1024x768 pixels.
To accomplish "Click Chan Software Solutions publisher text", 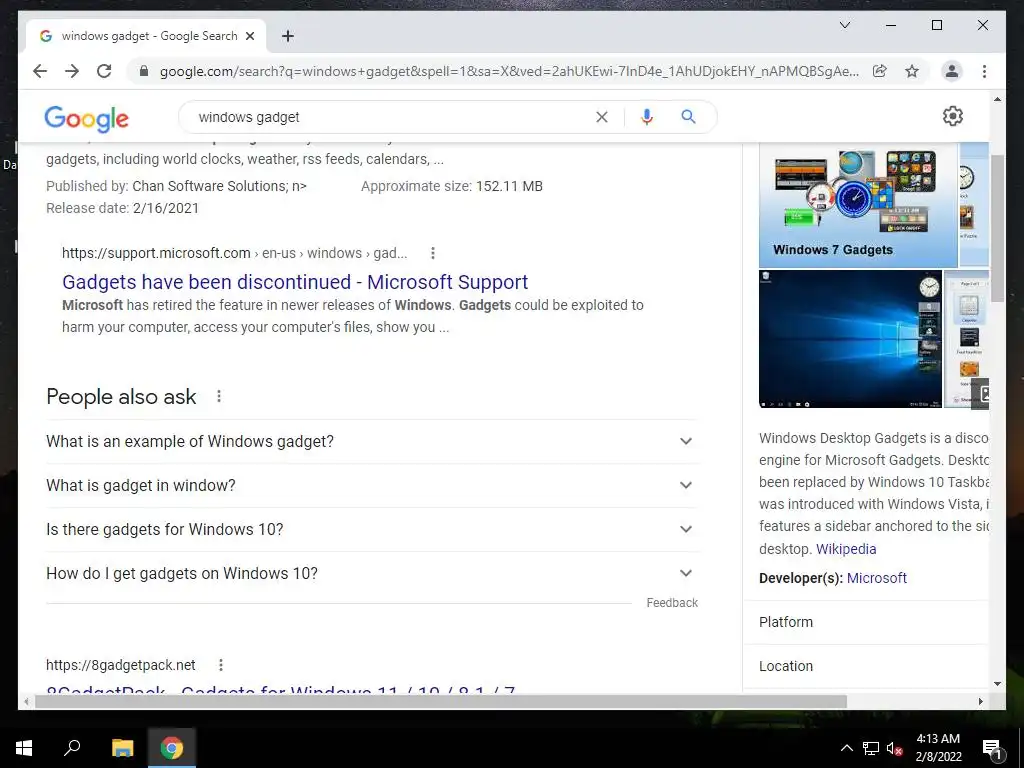I will [x=219, y=186].
